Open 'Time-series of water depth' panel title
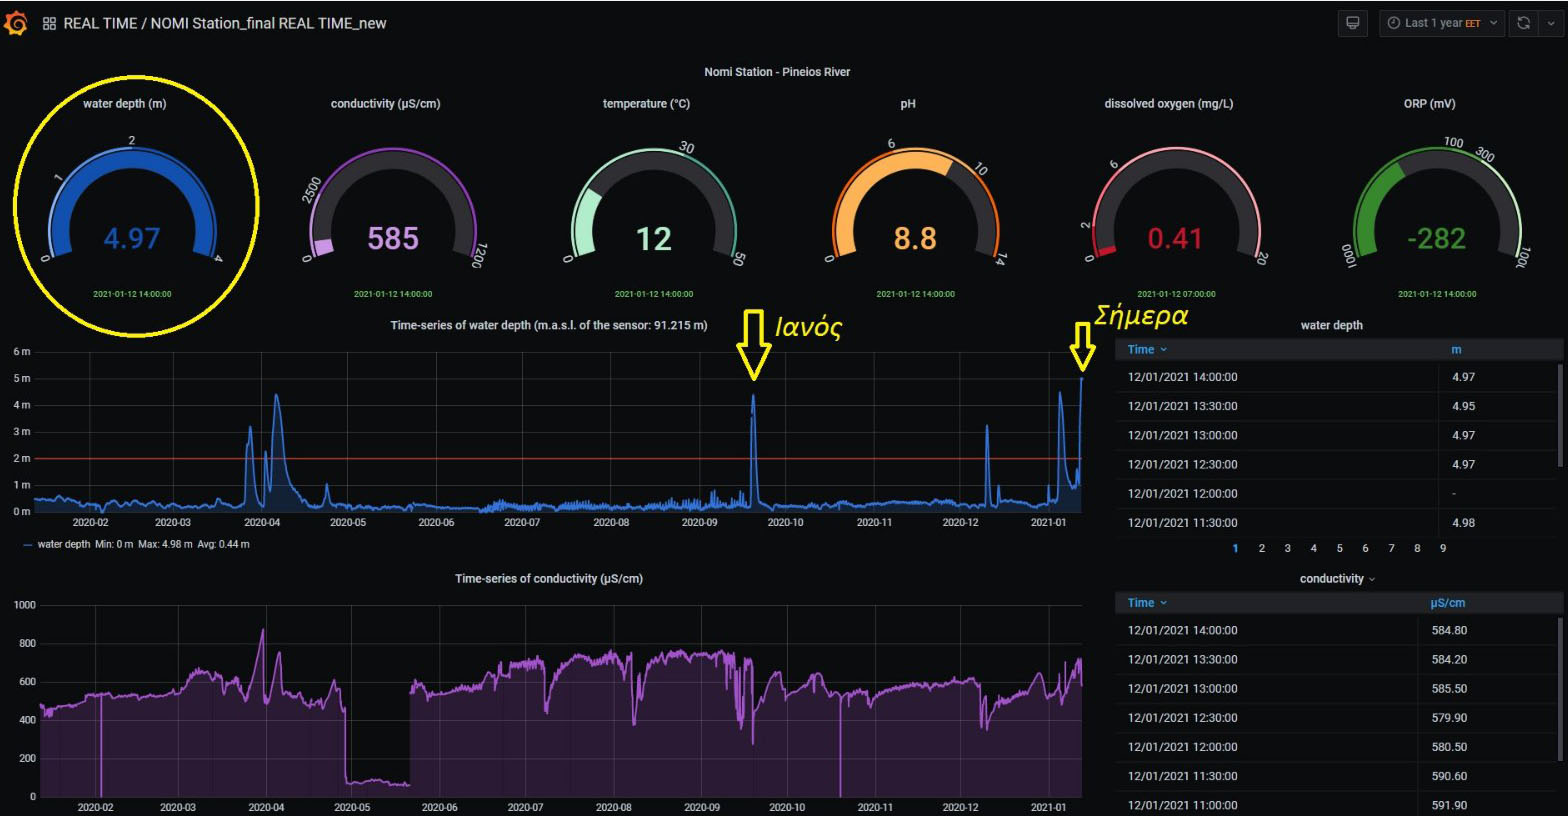The width and height of the screenshot is (1568, 816). (548, 325)
